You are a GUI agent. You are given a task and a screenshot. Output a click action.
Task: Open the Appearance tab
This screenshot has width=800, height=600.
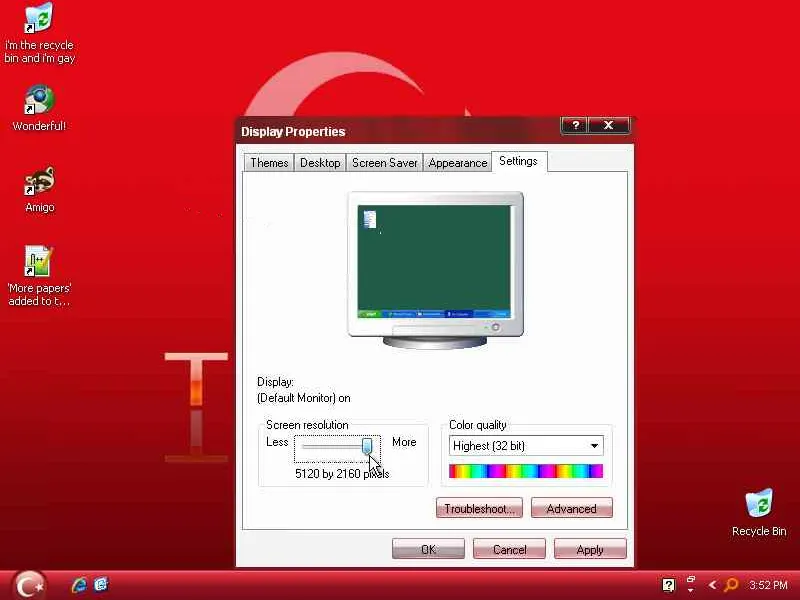click(458, 163)
